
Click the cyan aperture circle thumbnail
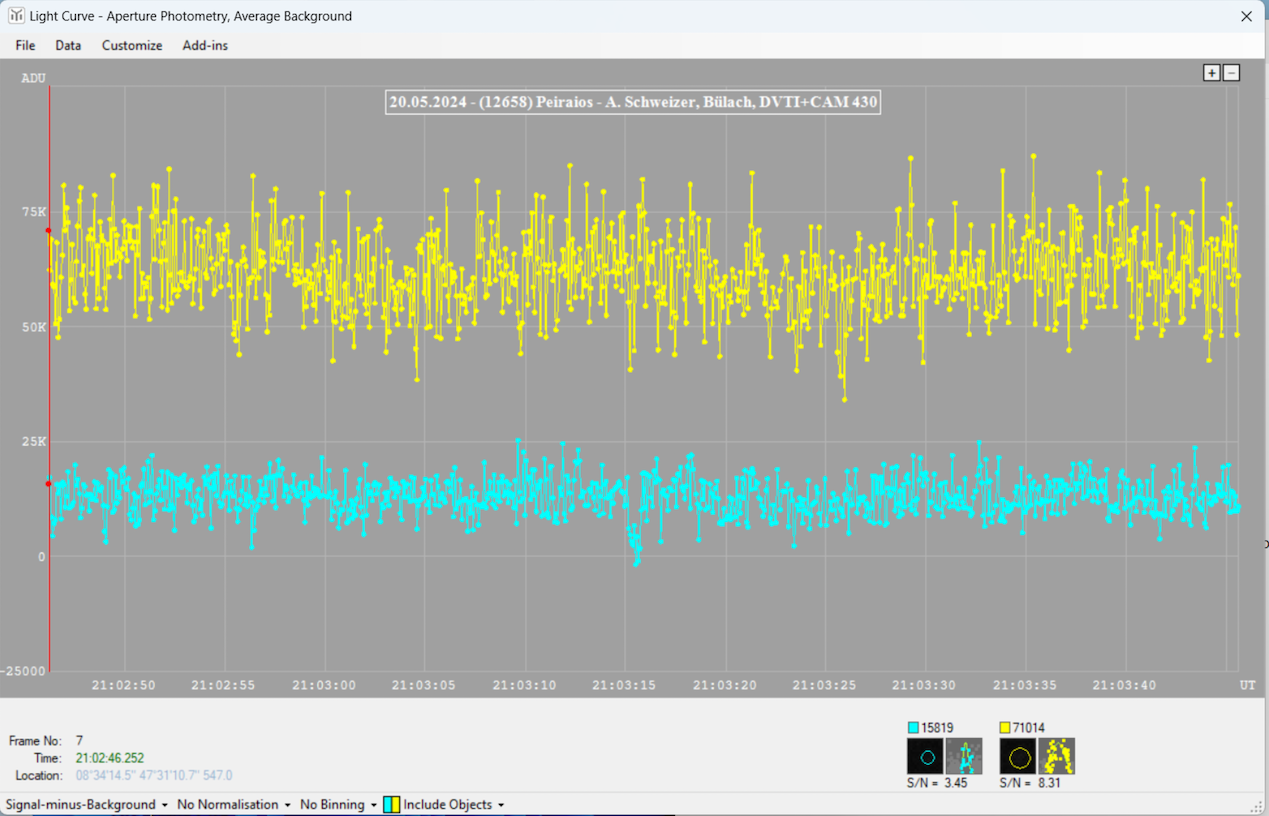click(926, 757)
